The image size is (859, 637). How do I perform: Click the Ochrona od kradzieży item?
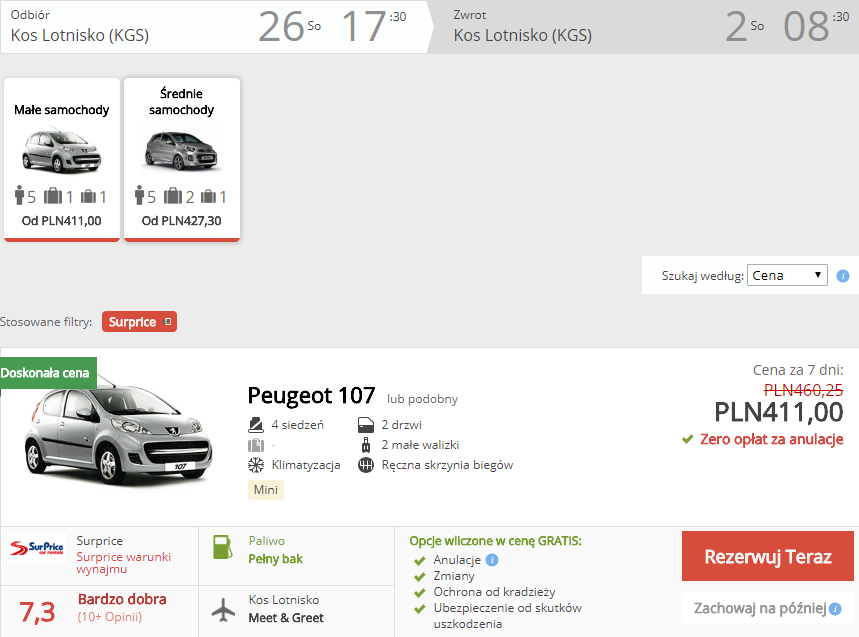pyautogui.click(x=494, y=592)
